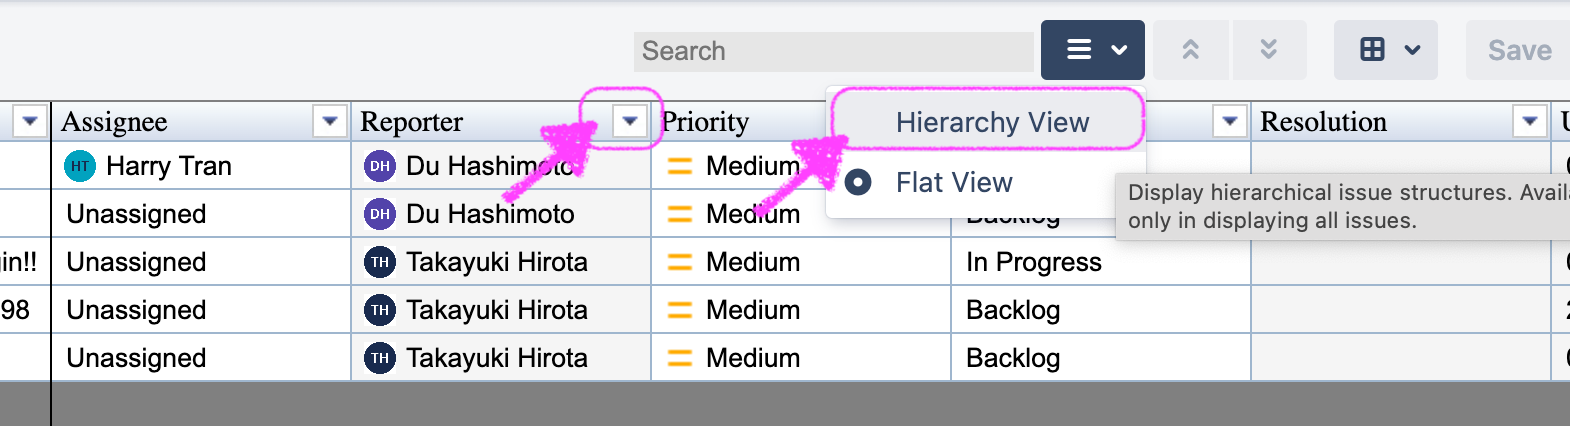Click the collapse all double-up arrows
1570x426 pixels.
click(x=1190, y=50)
